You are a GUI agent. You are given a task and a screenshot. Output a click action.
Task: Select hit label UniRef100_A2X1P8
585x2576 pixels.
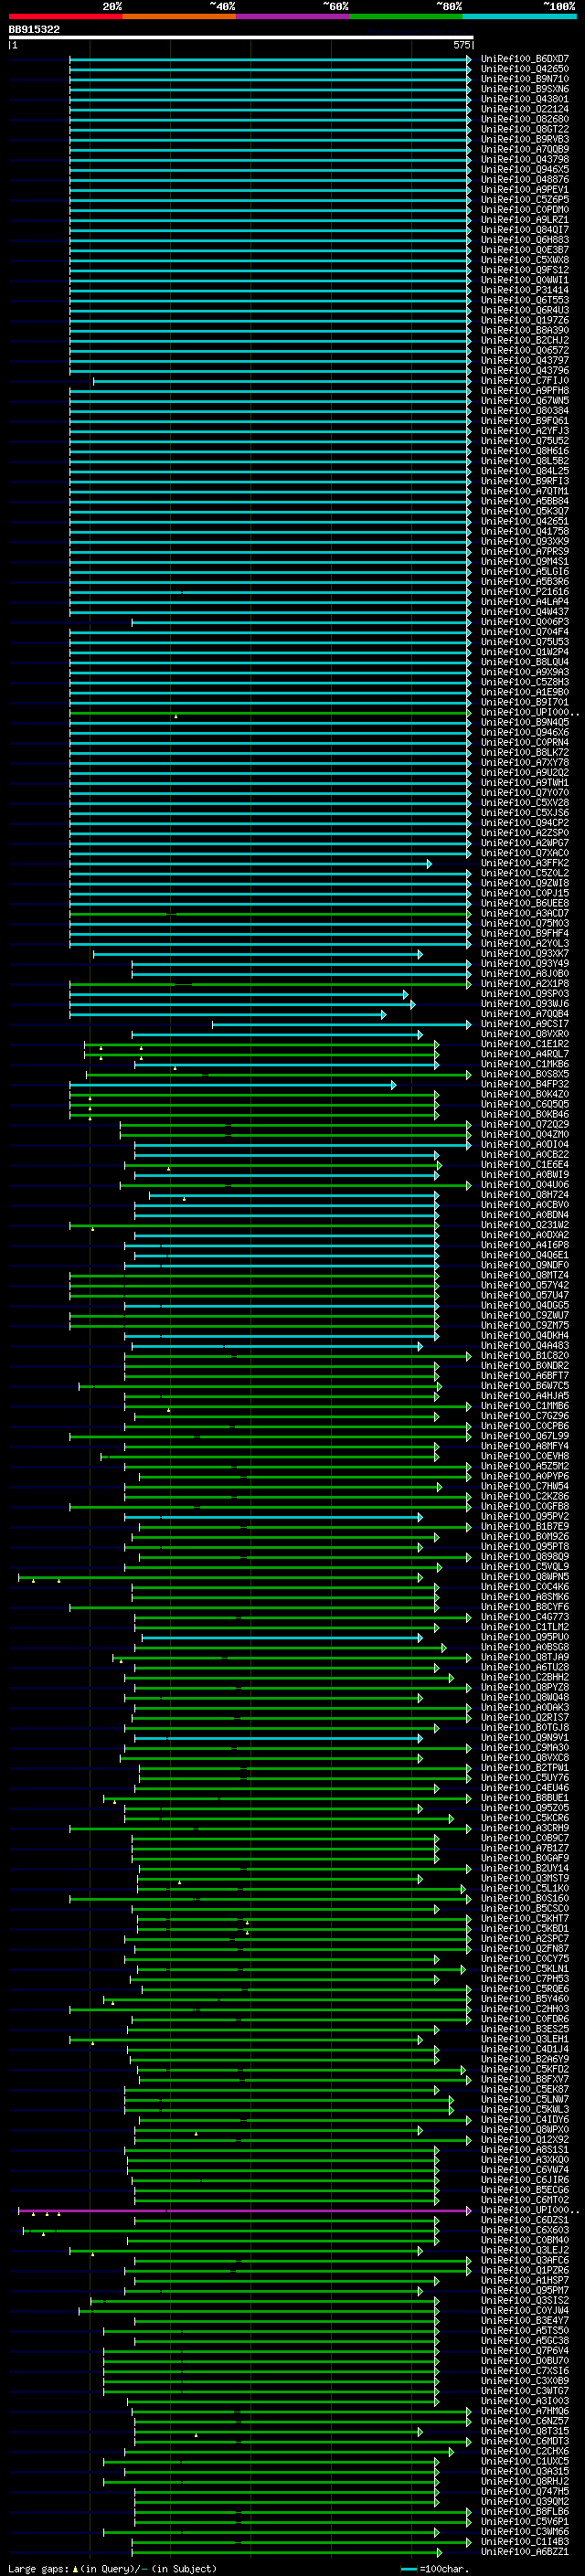click(x=525, y=984)
